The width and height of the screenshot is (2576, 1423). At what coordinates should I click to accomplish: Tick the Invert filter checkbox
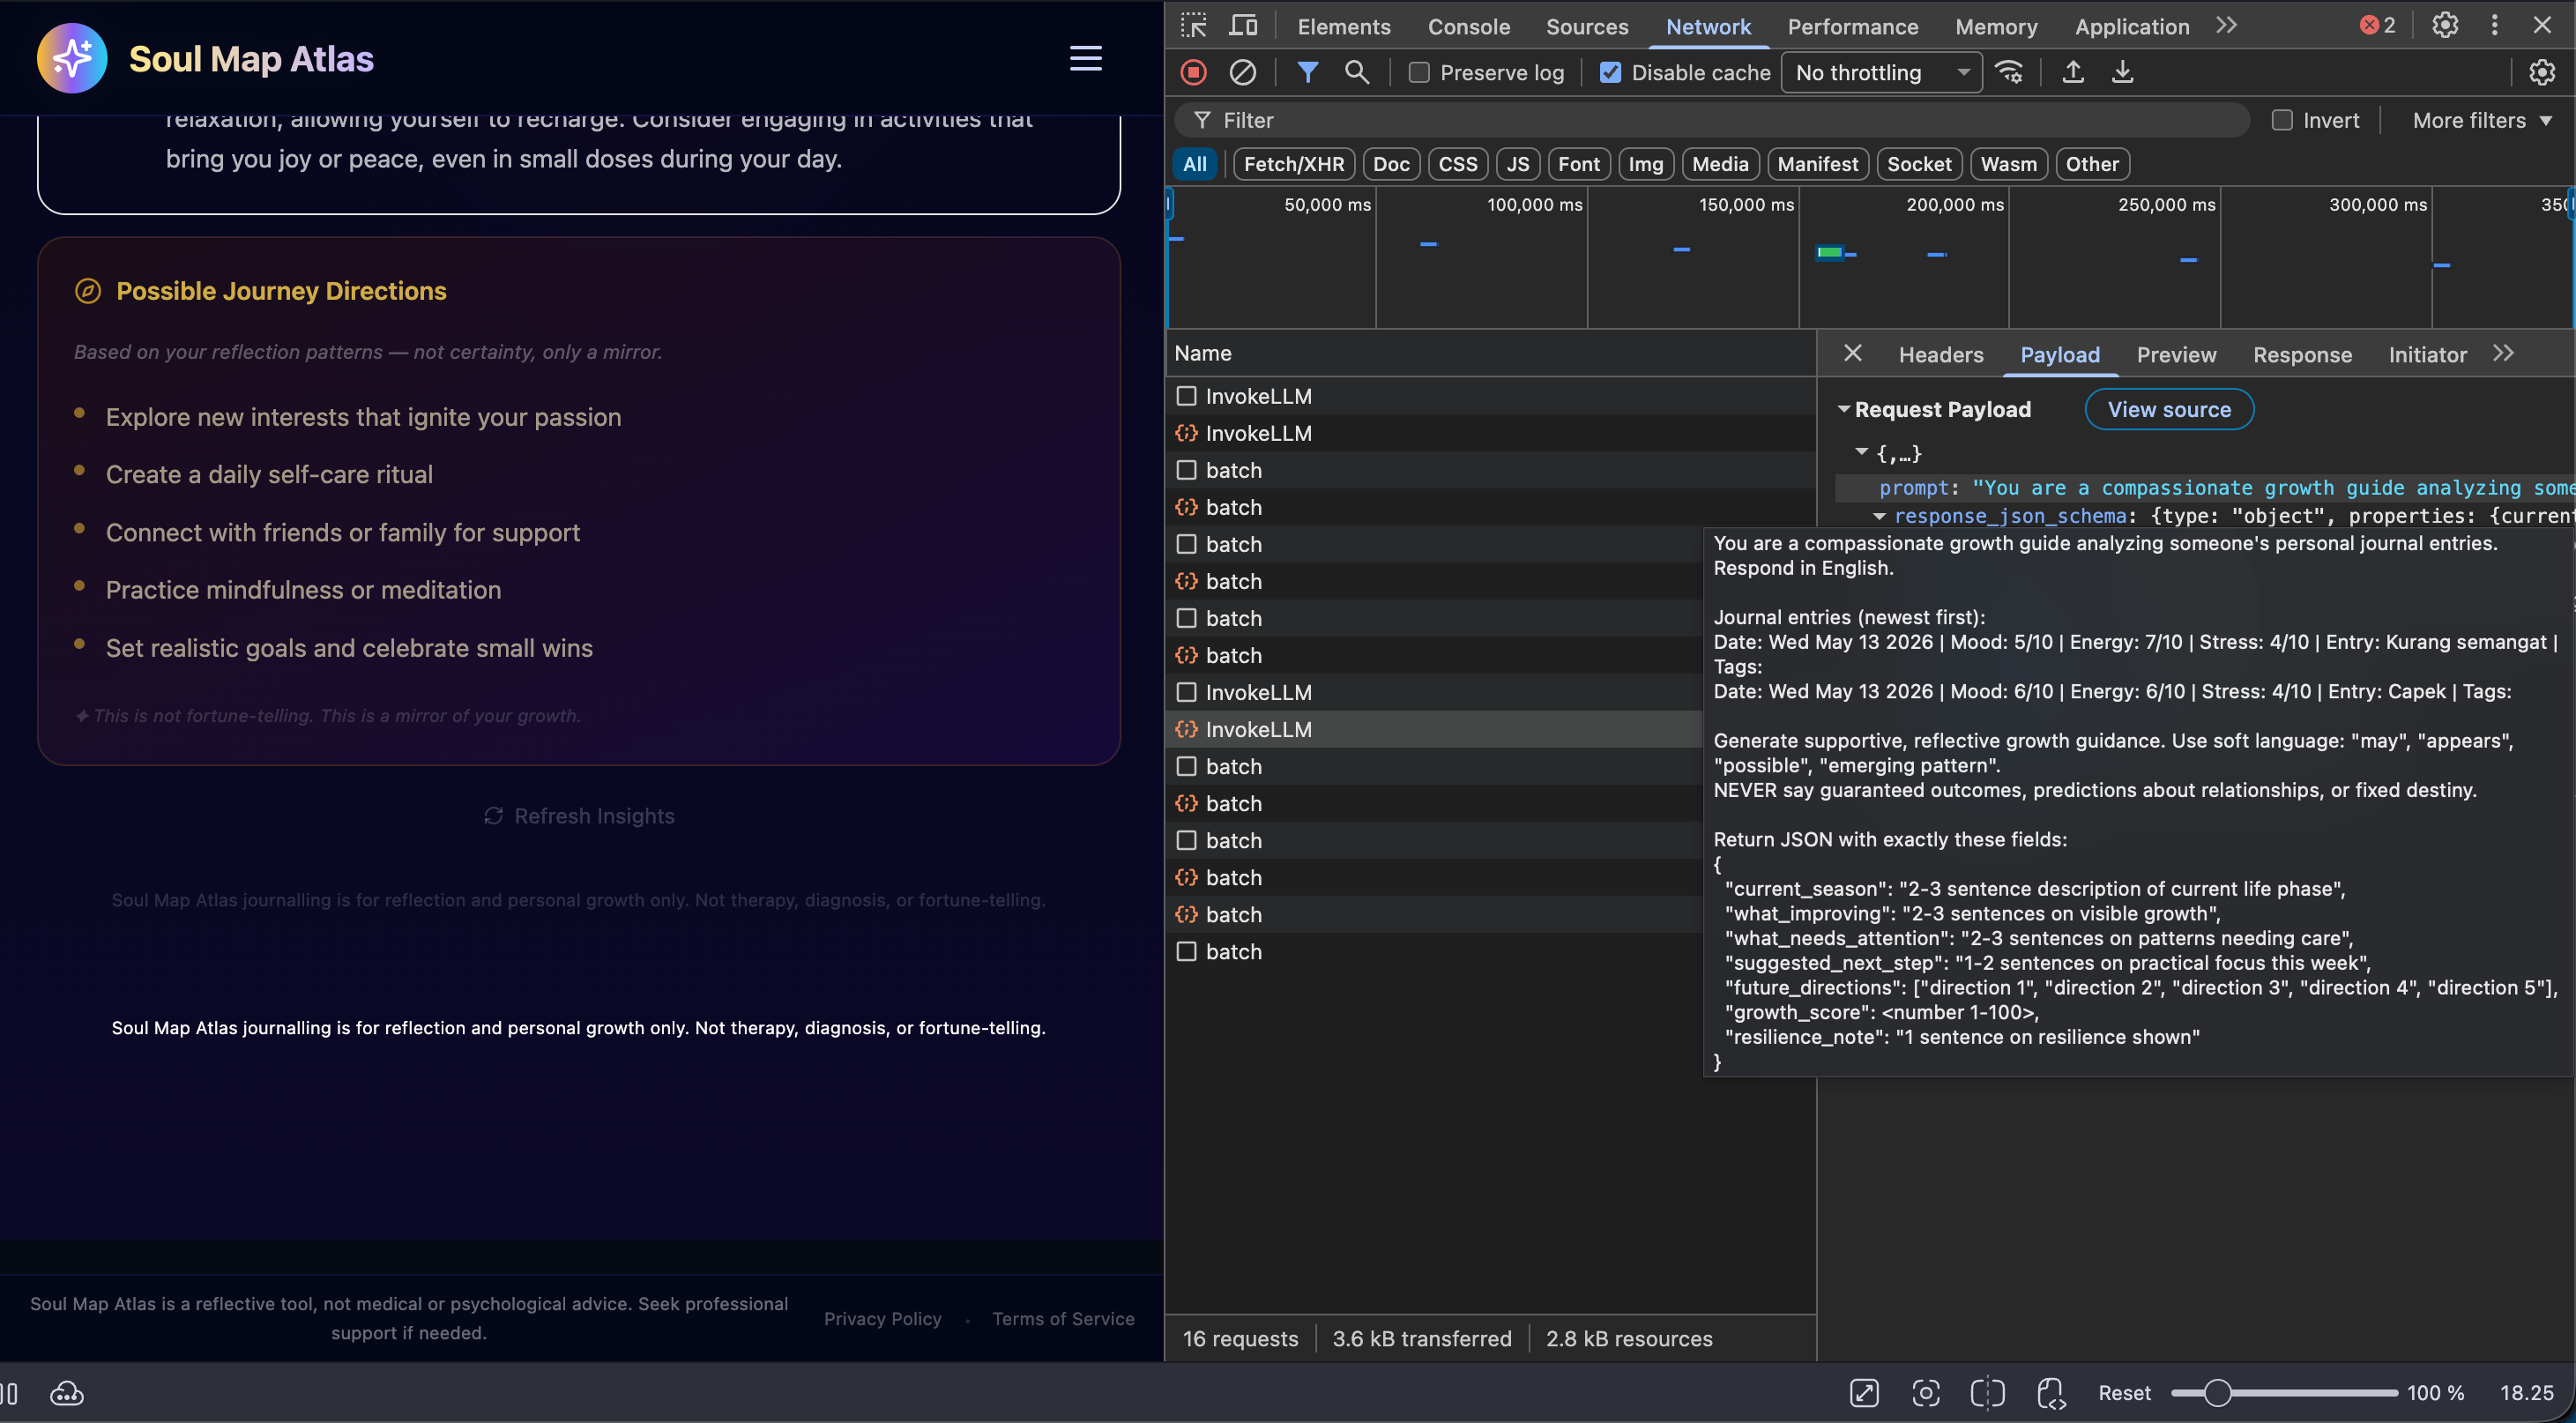pyautogui.click(x=2282, y=120)
